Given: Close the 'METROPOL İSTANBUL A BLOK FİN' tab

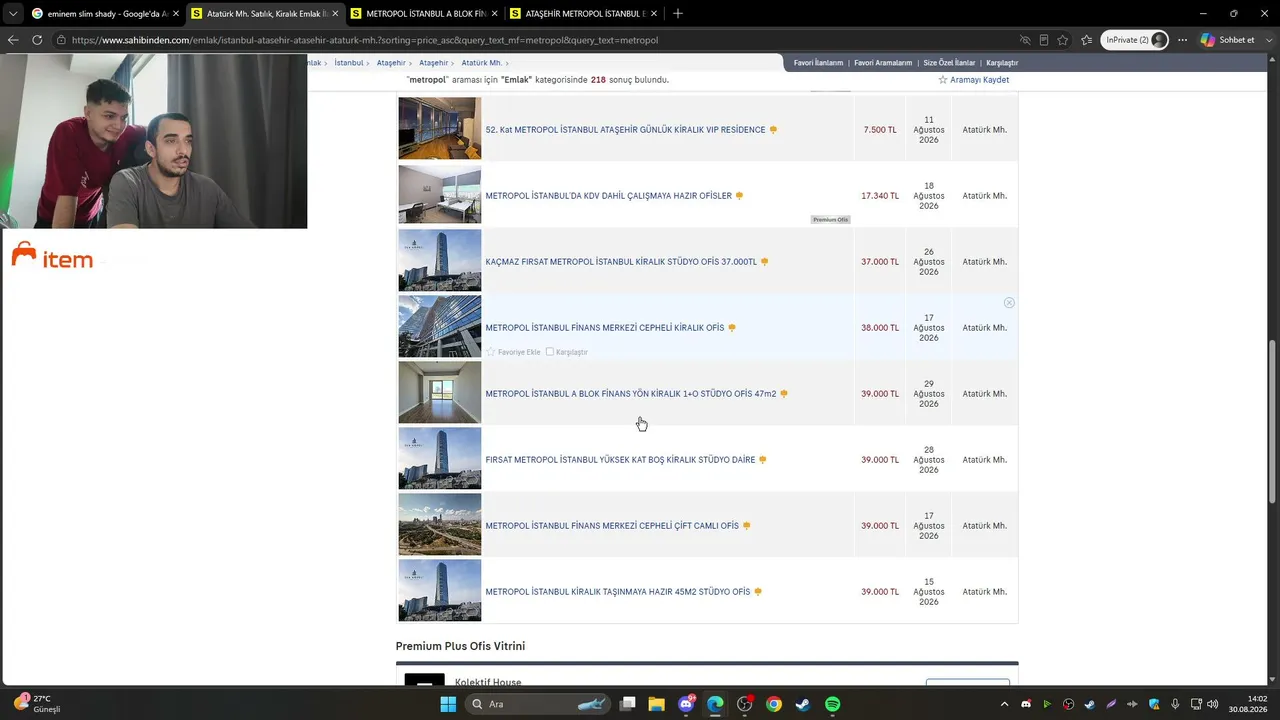Looking at the screenshot, I should coord(494,14).
